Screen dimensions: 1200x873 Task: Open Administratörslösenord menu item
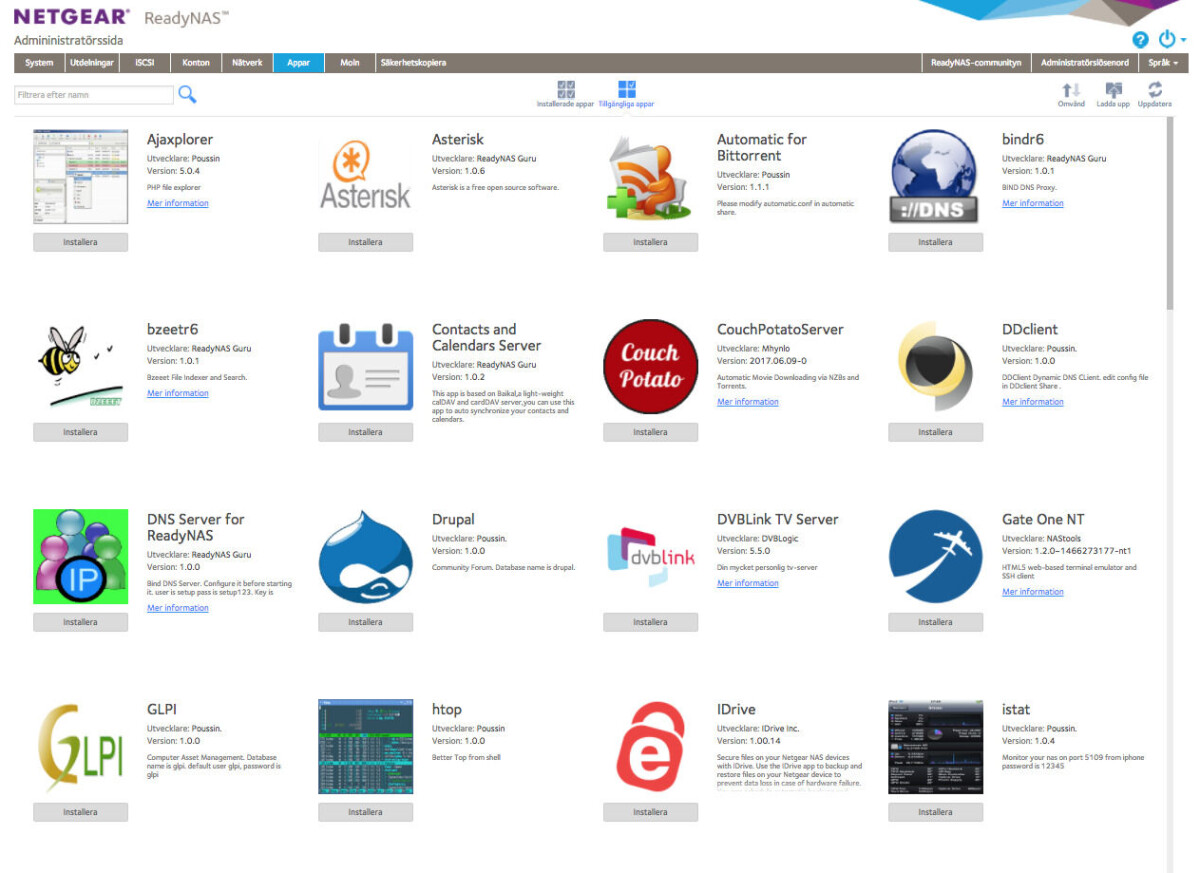click(x=1085, y=63)
